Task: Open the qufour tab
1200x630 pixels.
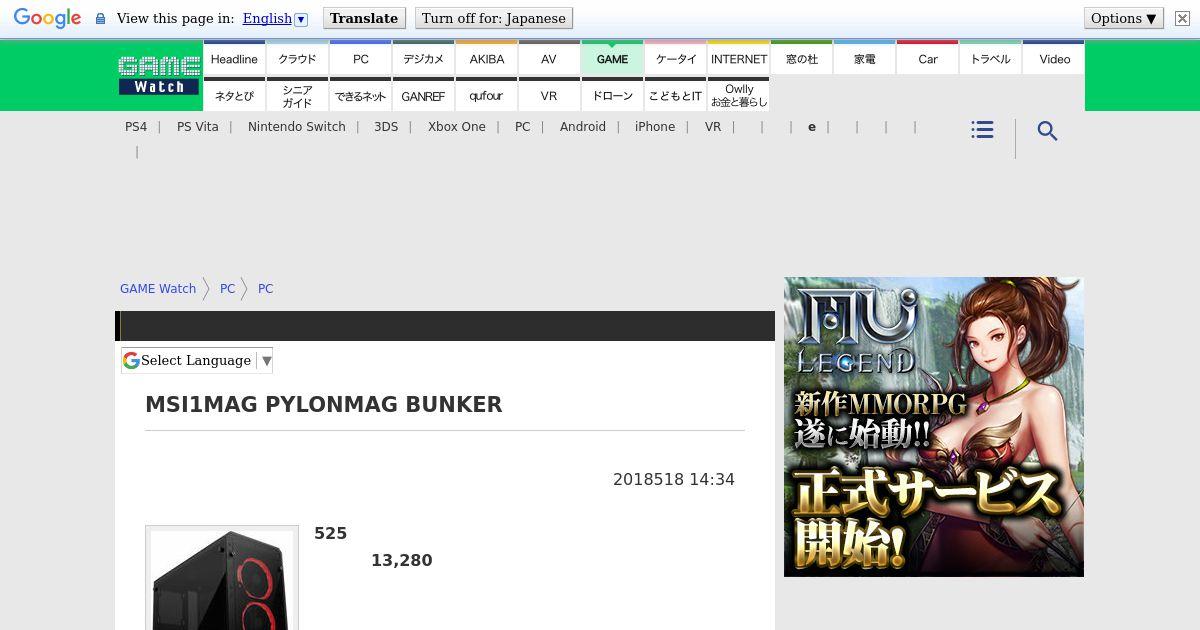Action: click(x=486, y=96)
